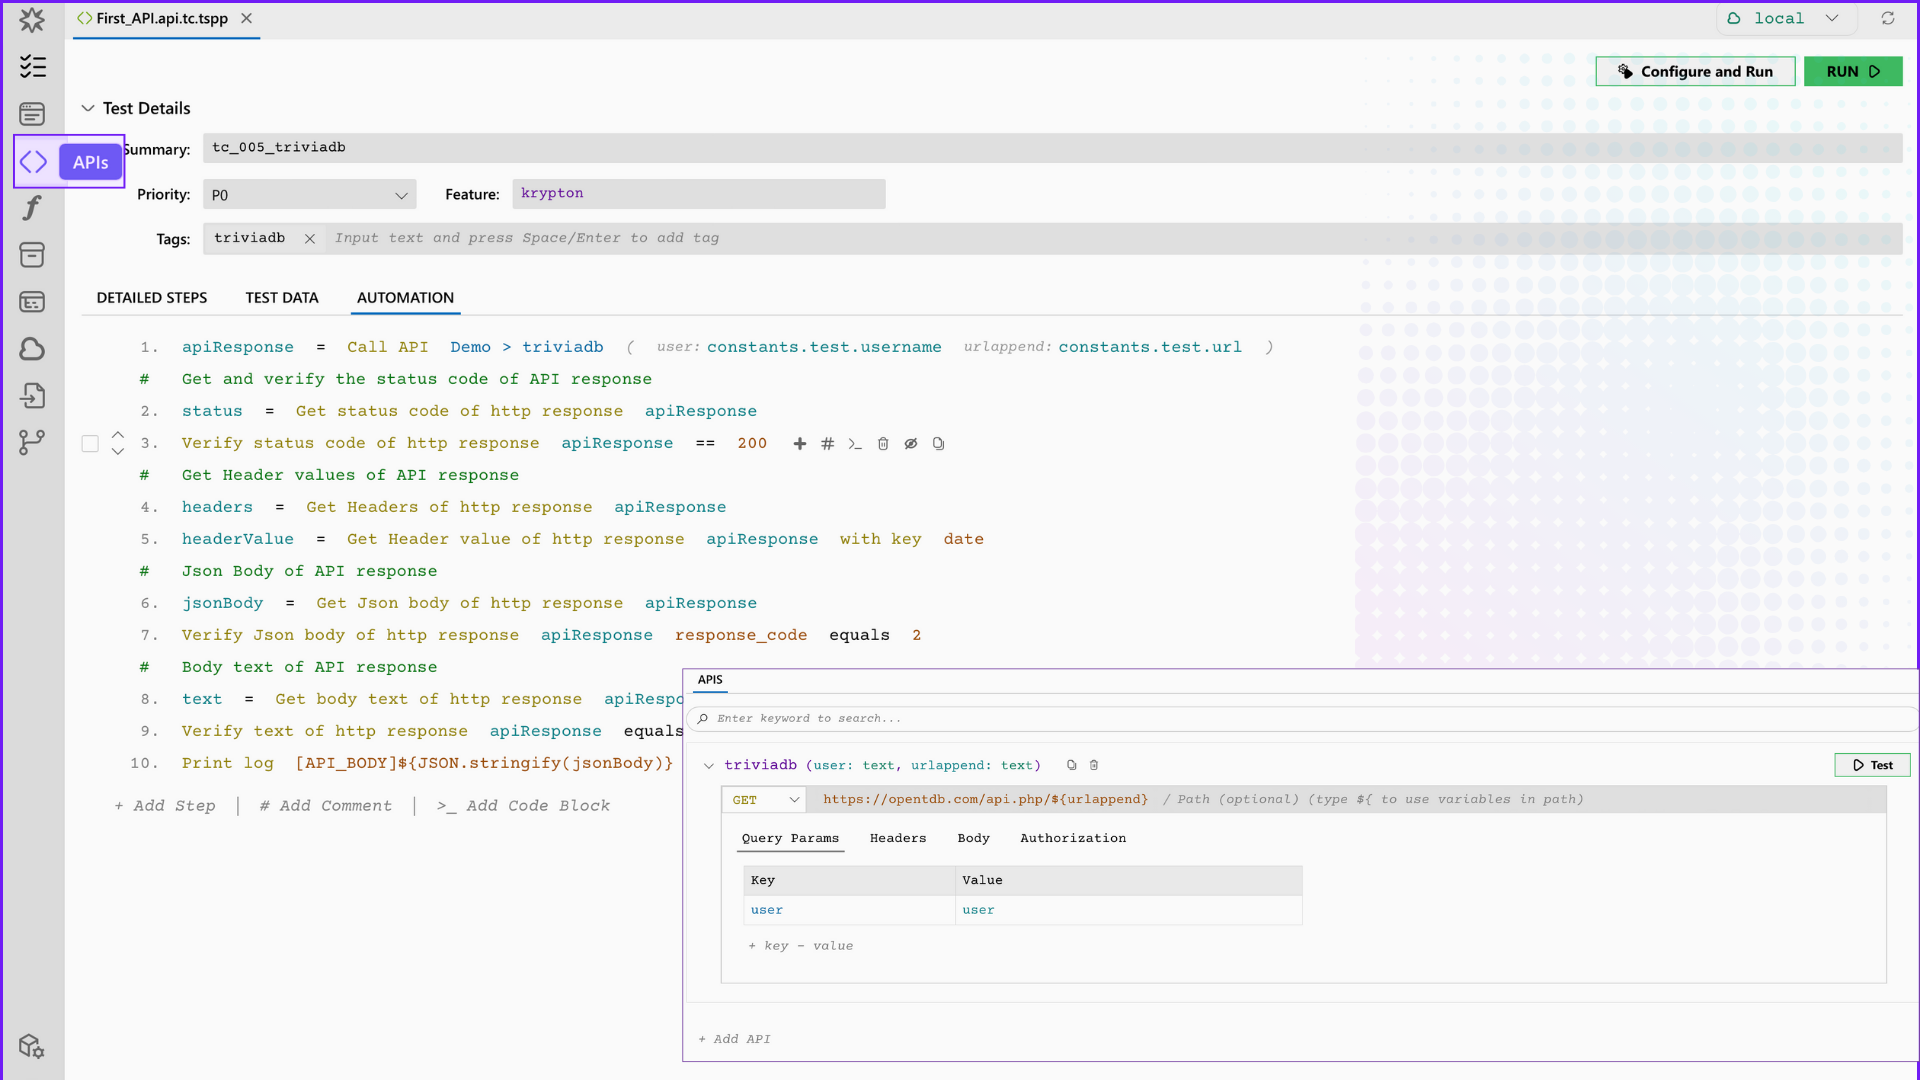Click the RUN button to execute test
This screenshot has height=1080, width=1920.
1853,71
